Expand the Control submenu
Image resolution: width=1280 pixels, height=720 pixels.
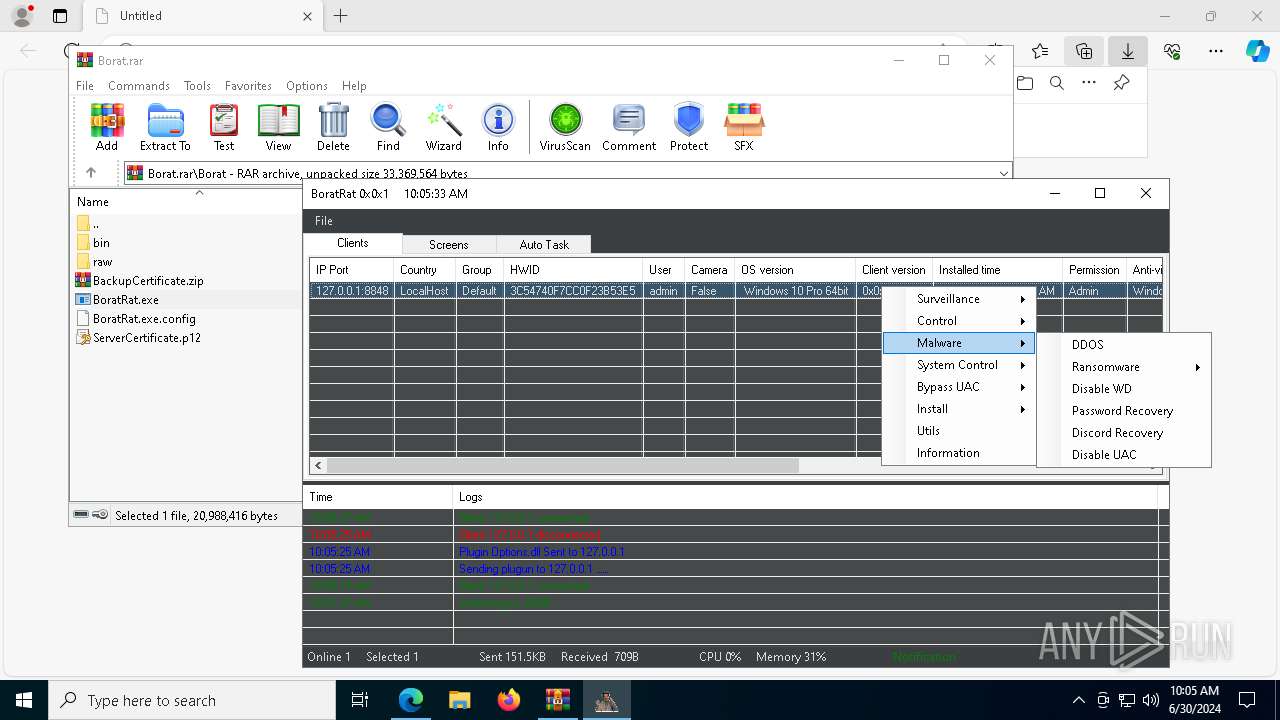958,321
